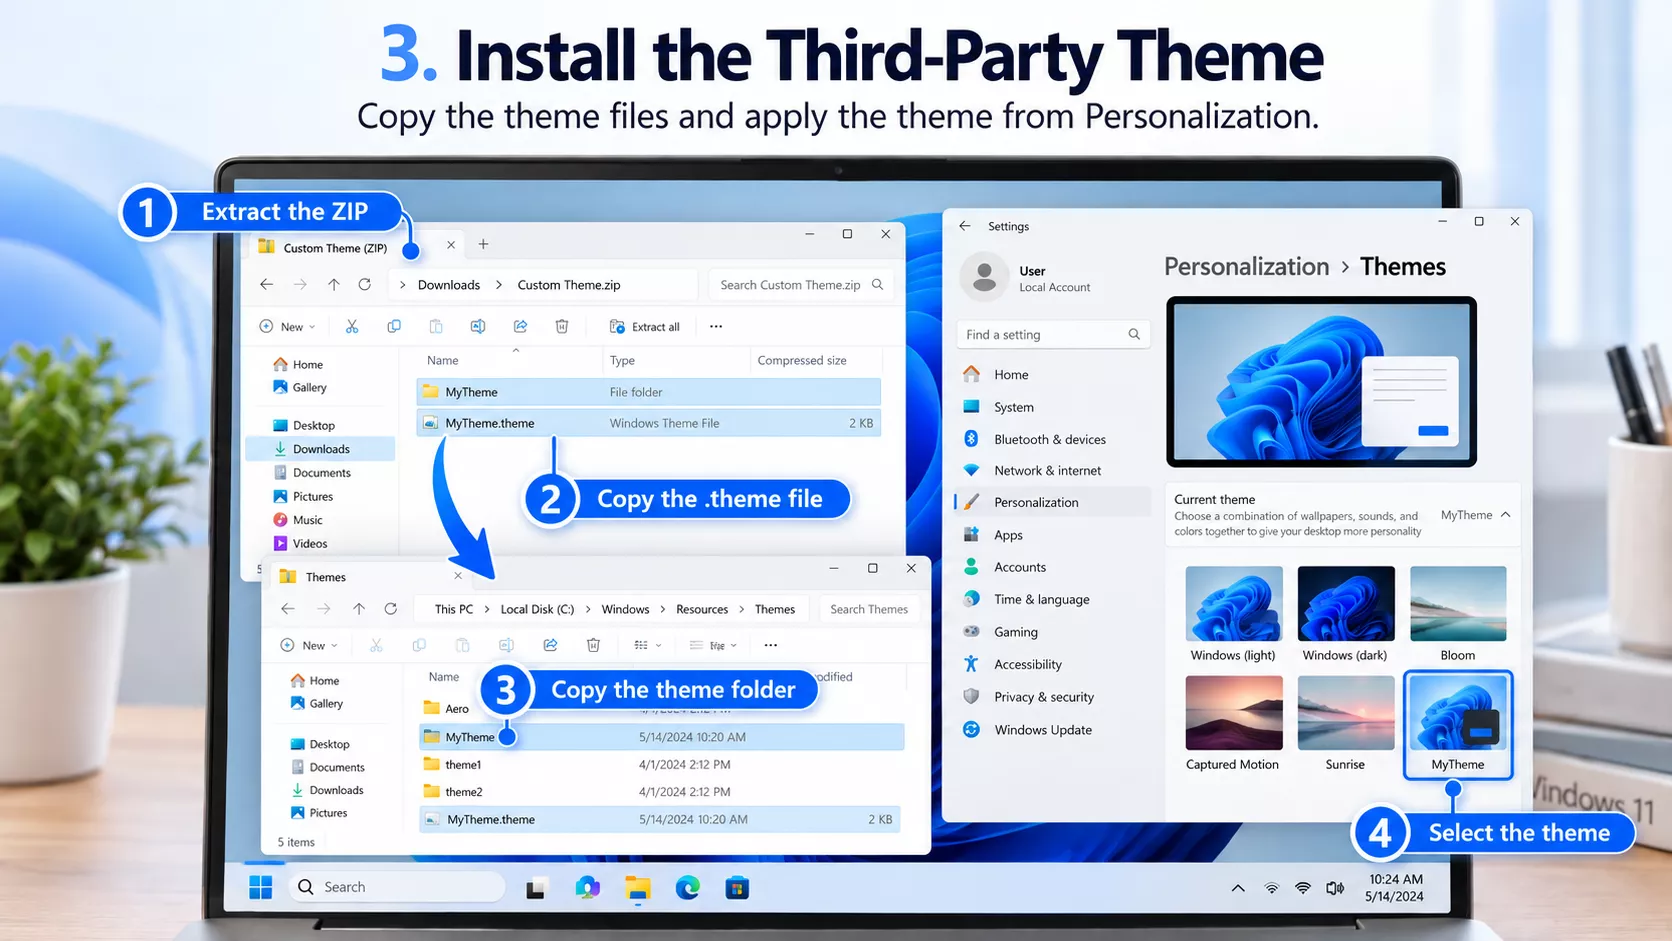The height and width of the screenshot is (941, 1672).
Task: Open Microsoft Edge from the taskbar
Action: point(687,887)
